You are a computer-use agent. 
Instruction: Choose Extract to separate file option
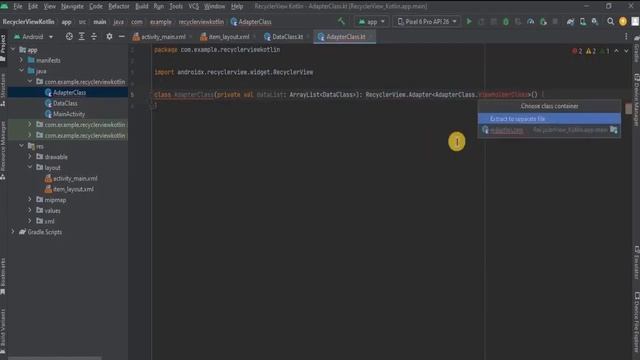[549, 119]
